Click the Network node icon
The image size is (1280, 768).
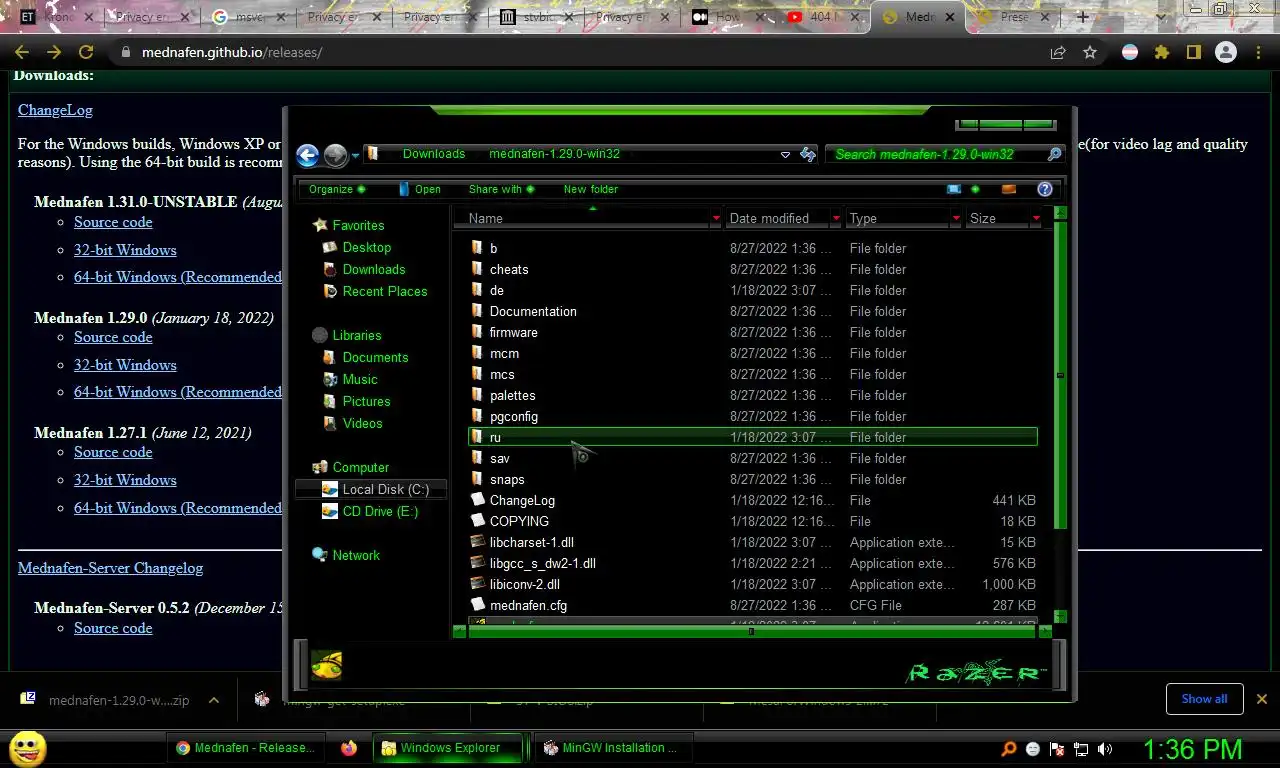pos(319,555)
